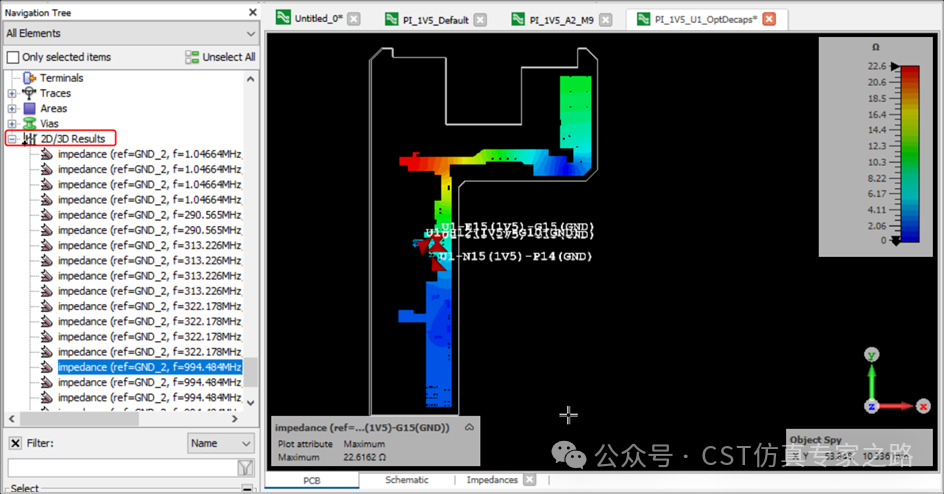Collapse the Select section
Viewport: 944px width, 494px height.
coord(247,488)
